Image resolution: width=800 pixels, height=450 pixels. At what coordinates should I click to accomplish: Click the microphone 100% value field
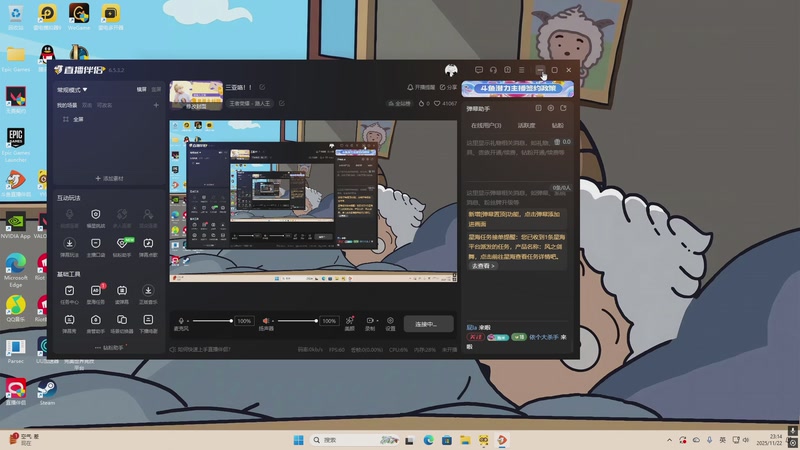pyautogui.click(x=244, y=321)
